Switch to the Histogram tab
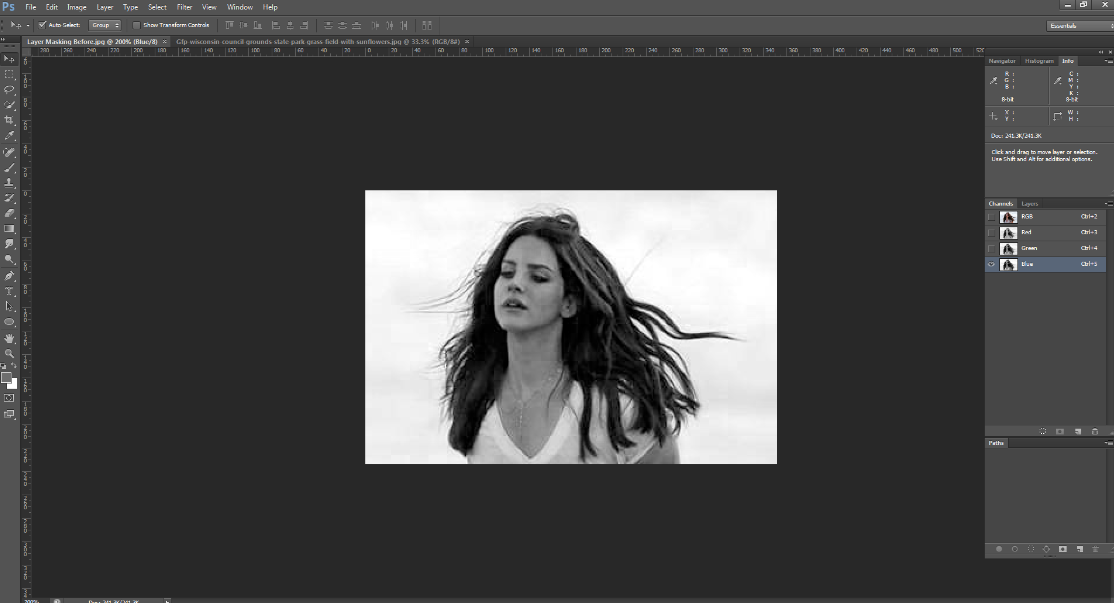Viewport: 1114px width, 603px height. (x=1040, y=61)
